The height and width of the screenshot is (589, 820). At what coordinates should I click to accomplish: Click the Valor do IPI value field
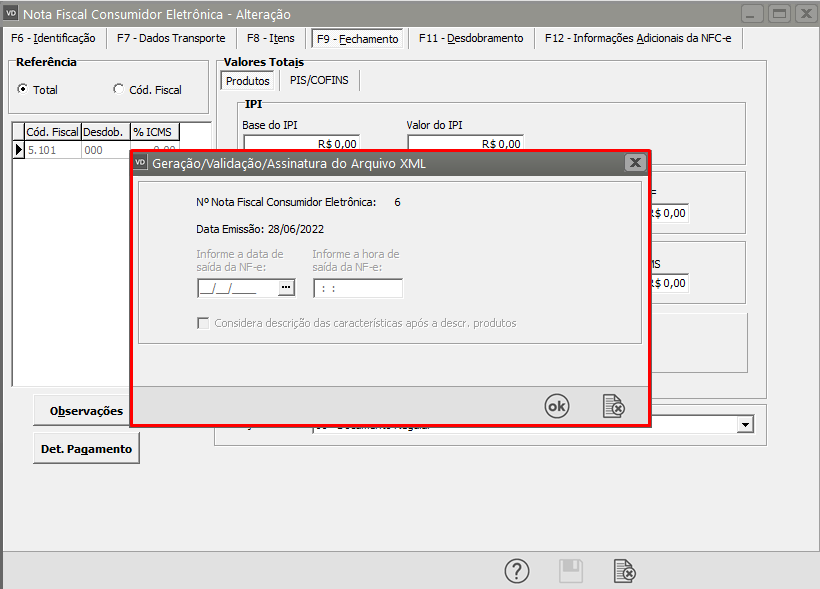tap(466, 143)
